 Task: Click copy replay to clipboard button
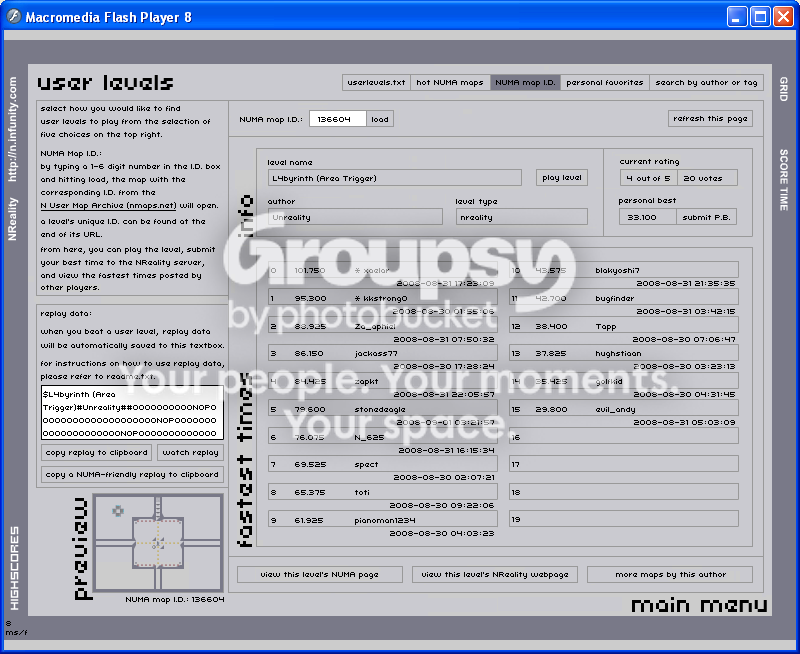pos(96,452)
